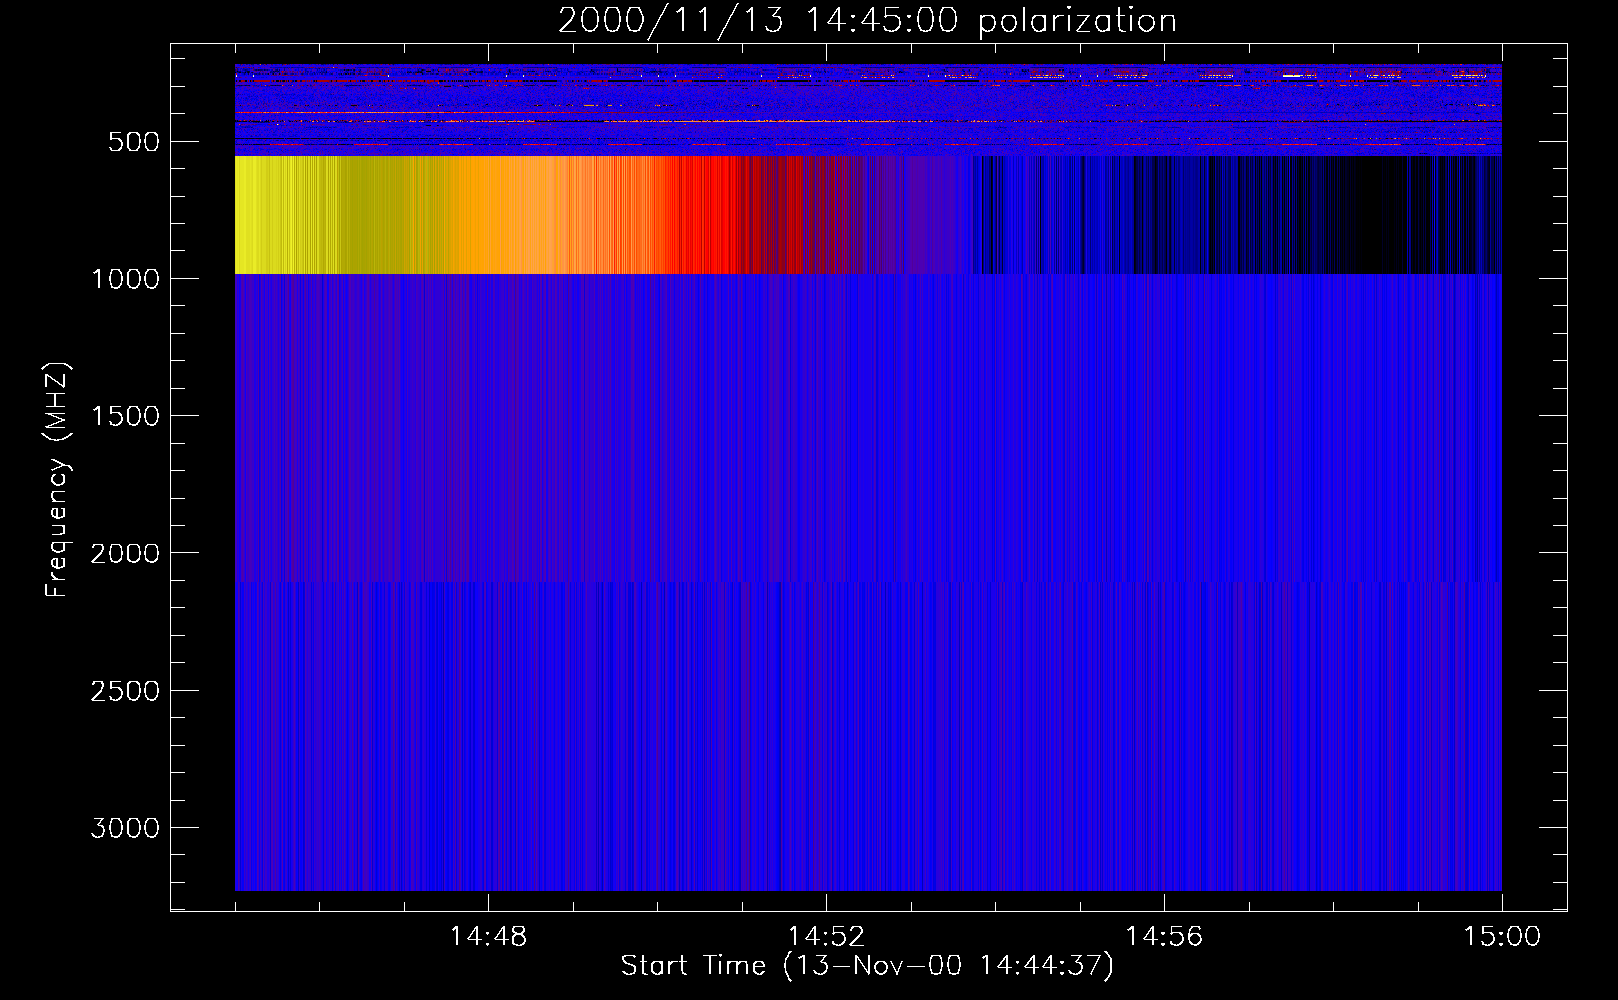This screenshot has width=1618, height=1000.
Task: Click the 3000 frequency tick label
Action: [x=125, y=828]
